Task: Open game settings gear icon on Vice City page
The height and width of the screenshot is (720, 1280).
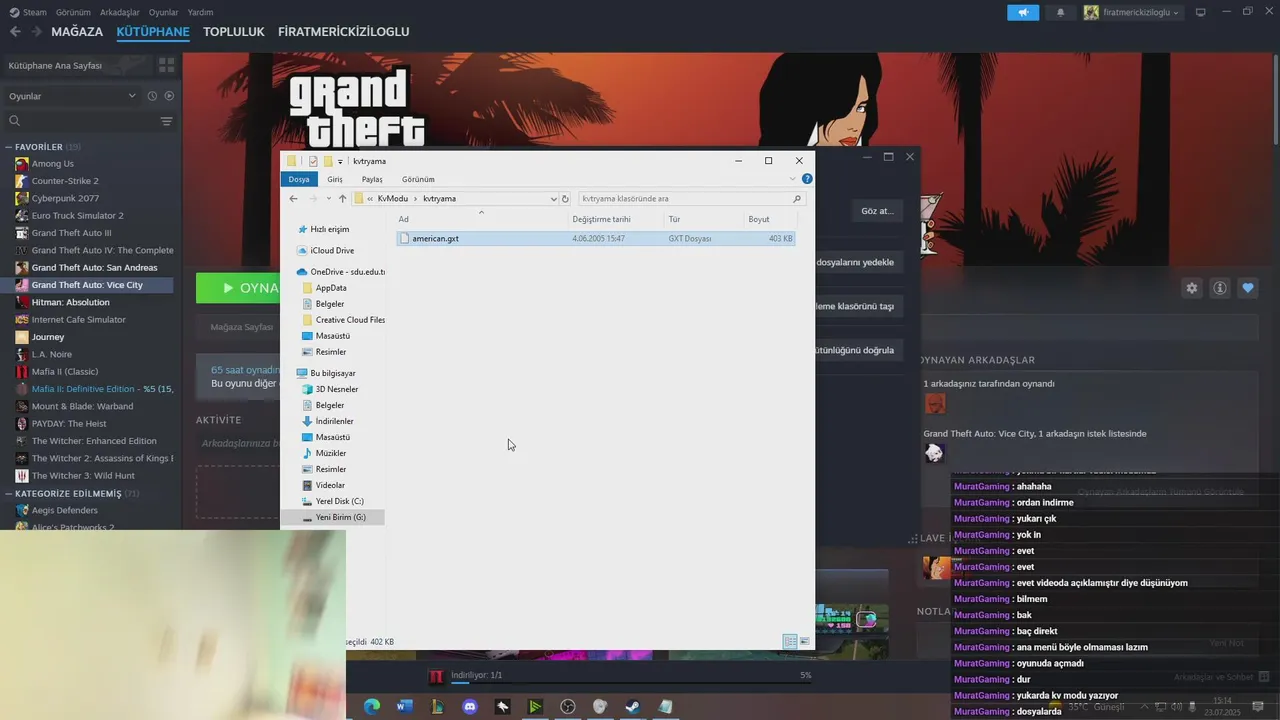Action: click(x=1192, y=288)
